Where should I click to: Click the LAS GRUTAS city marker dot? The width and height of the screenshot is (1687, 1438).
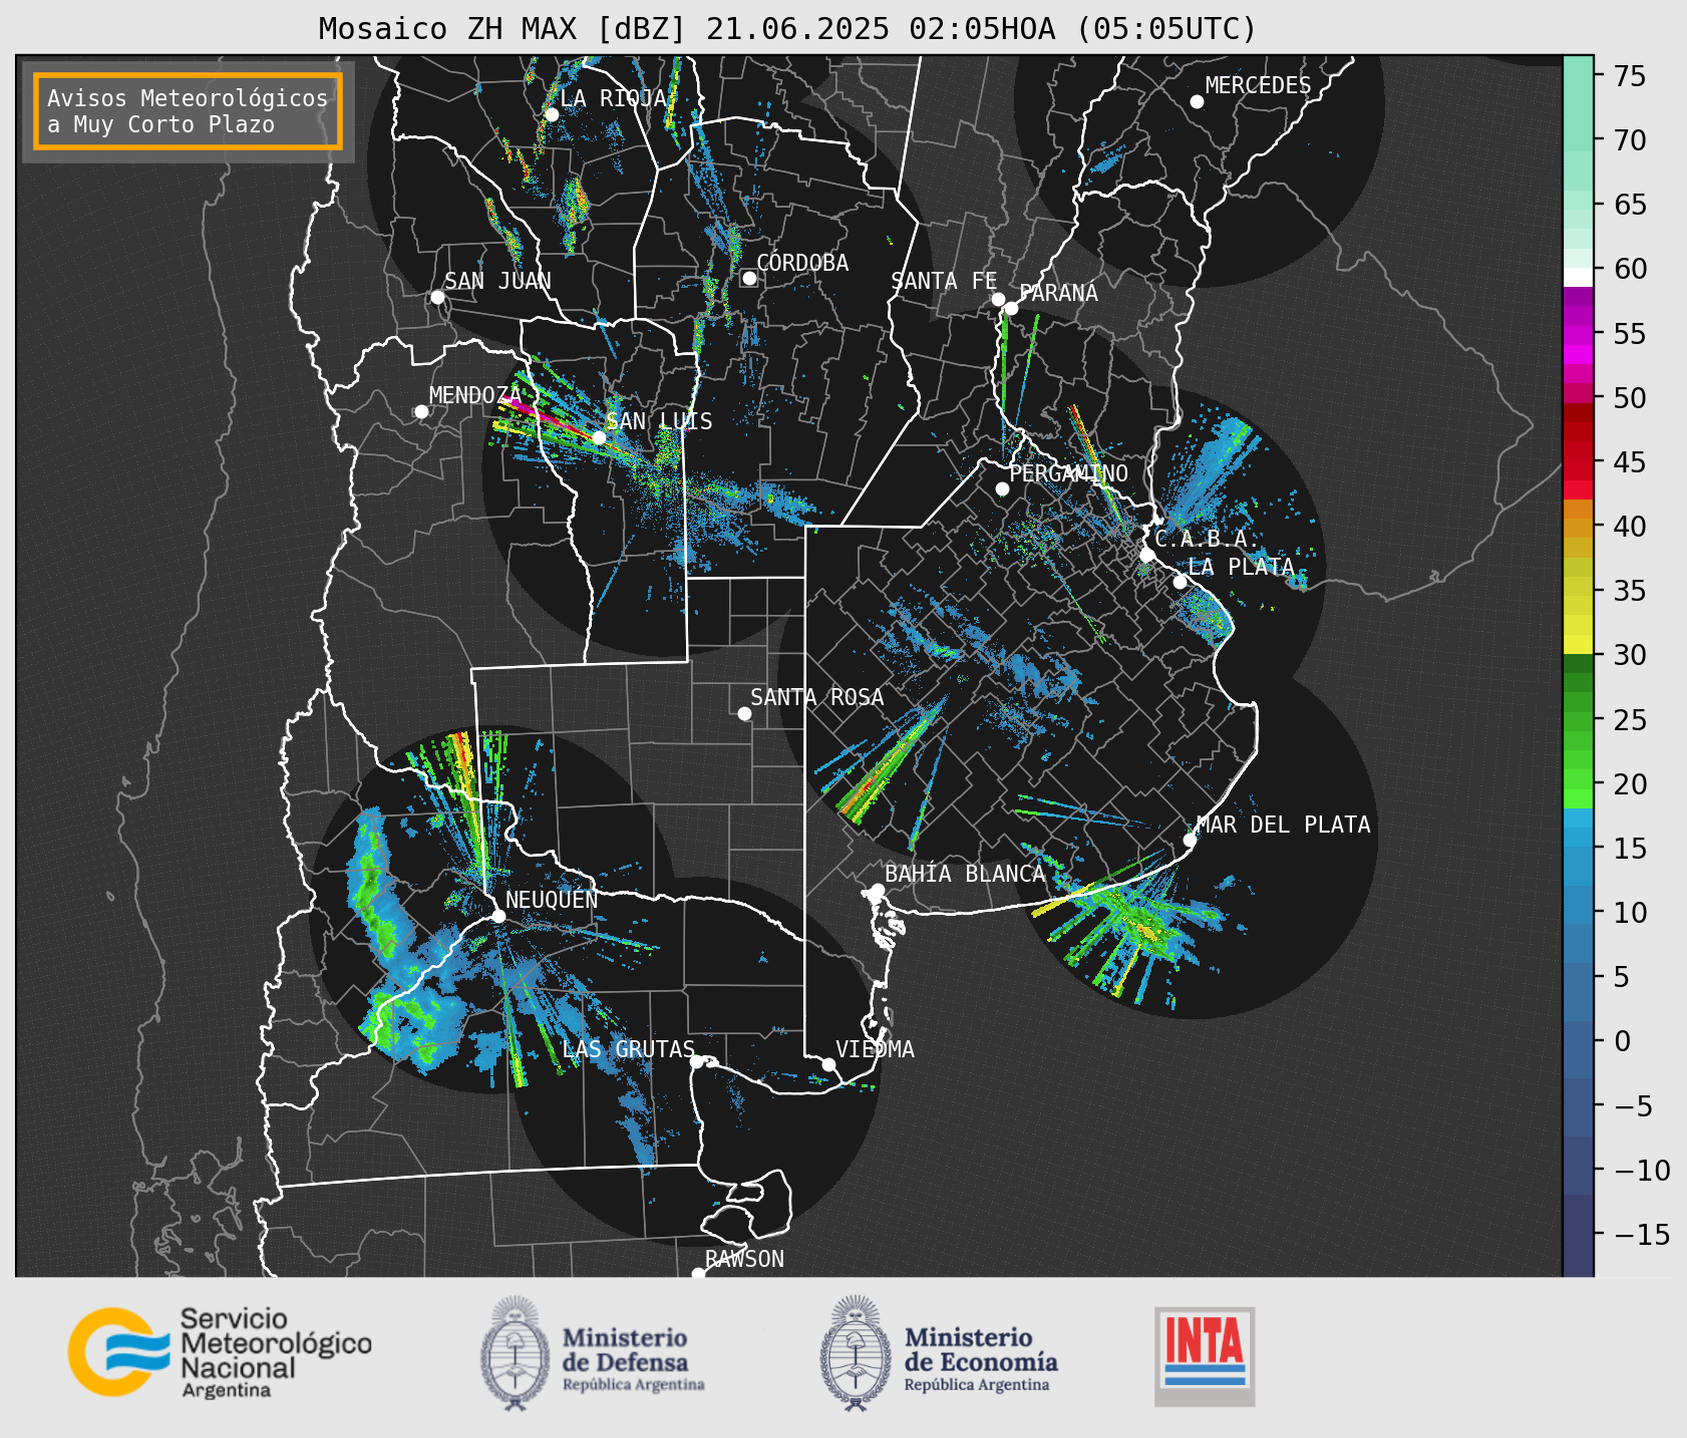pos(697,1061)
